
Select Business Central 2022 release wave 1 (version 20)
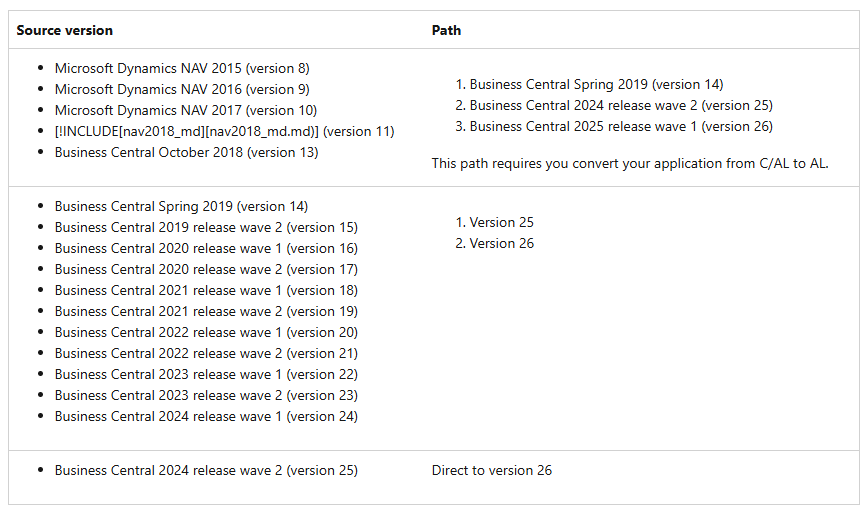point(206,332)
